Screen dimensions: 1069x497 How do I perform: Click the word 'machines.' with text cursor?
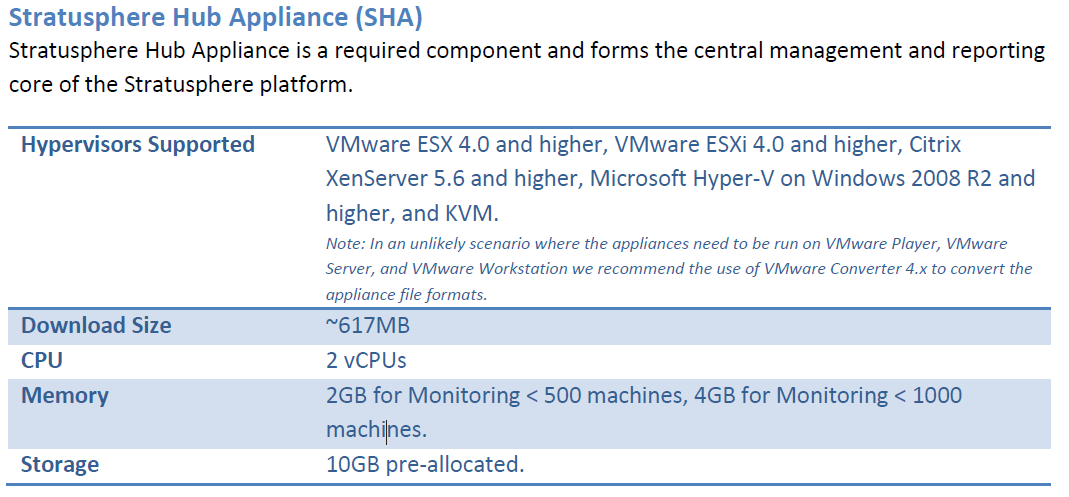pyautogui.click(x=376, y=430)
